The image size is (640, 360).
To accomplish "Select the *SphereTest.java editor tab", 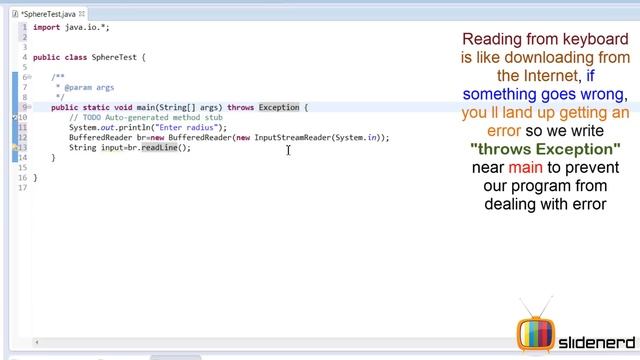I will coord(48,14).
